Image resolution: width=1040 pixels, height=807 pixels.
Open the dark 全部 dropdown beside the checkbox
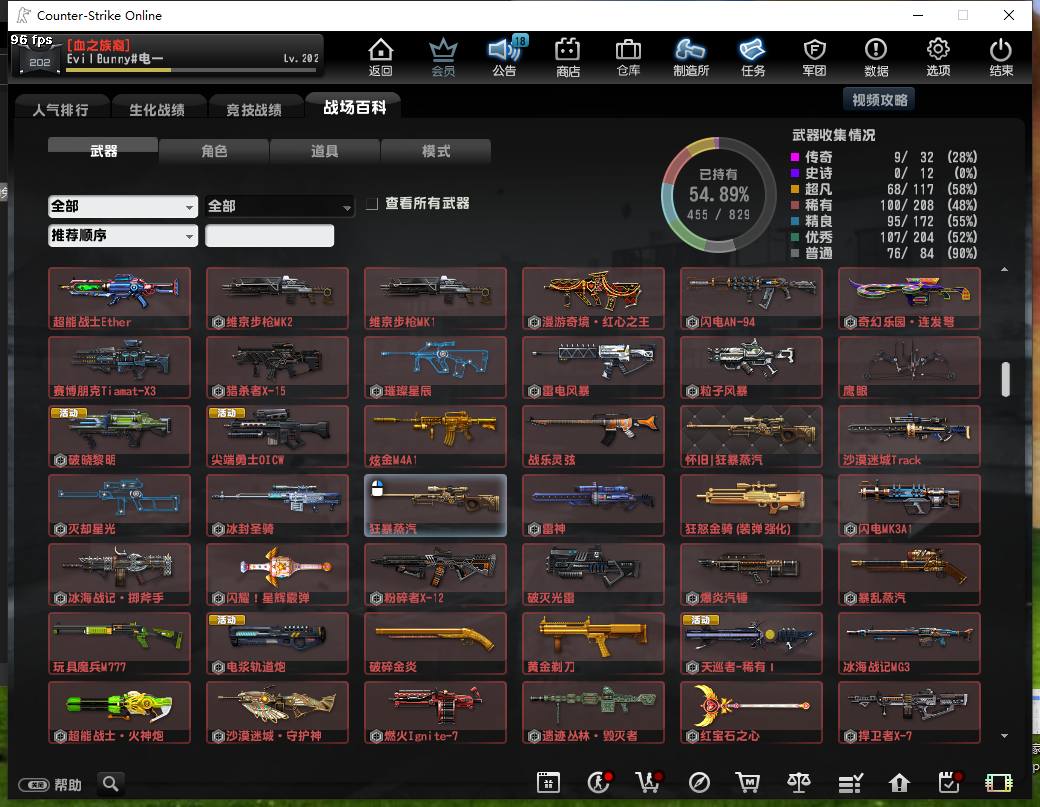(279, 206)
